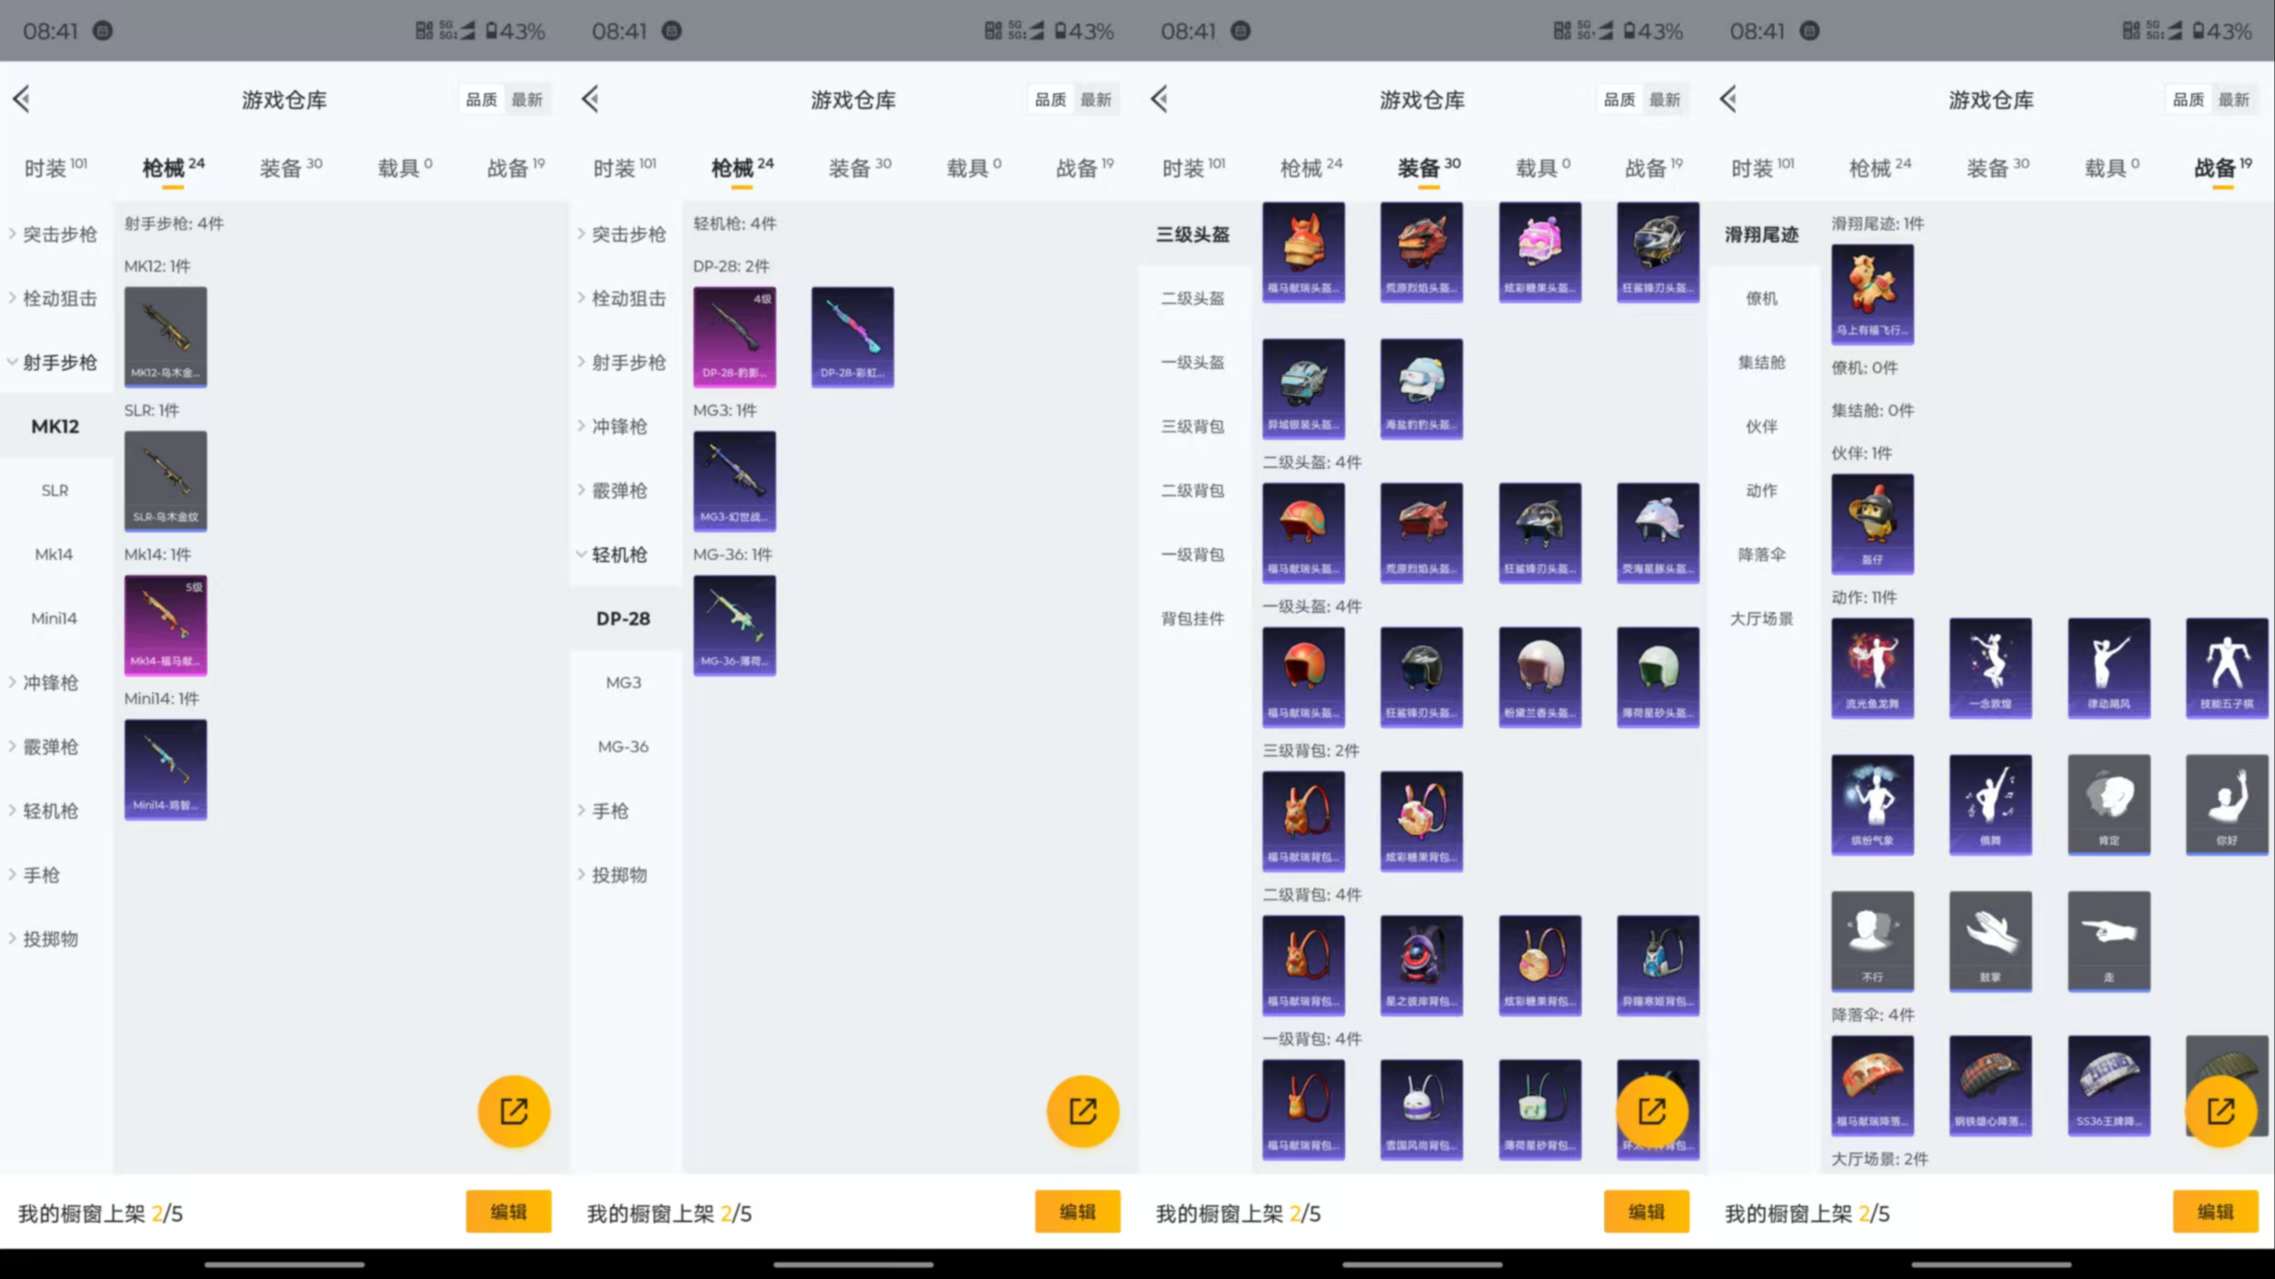Select the 三级头盔 helmet filter
The image size is (2275, 1279).
point(1194,234)
